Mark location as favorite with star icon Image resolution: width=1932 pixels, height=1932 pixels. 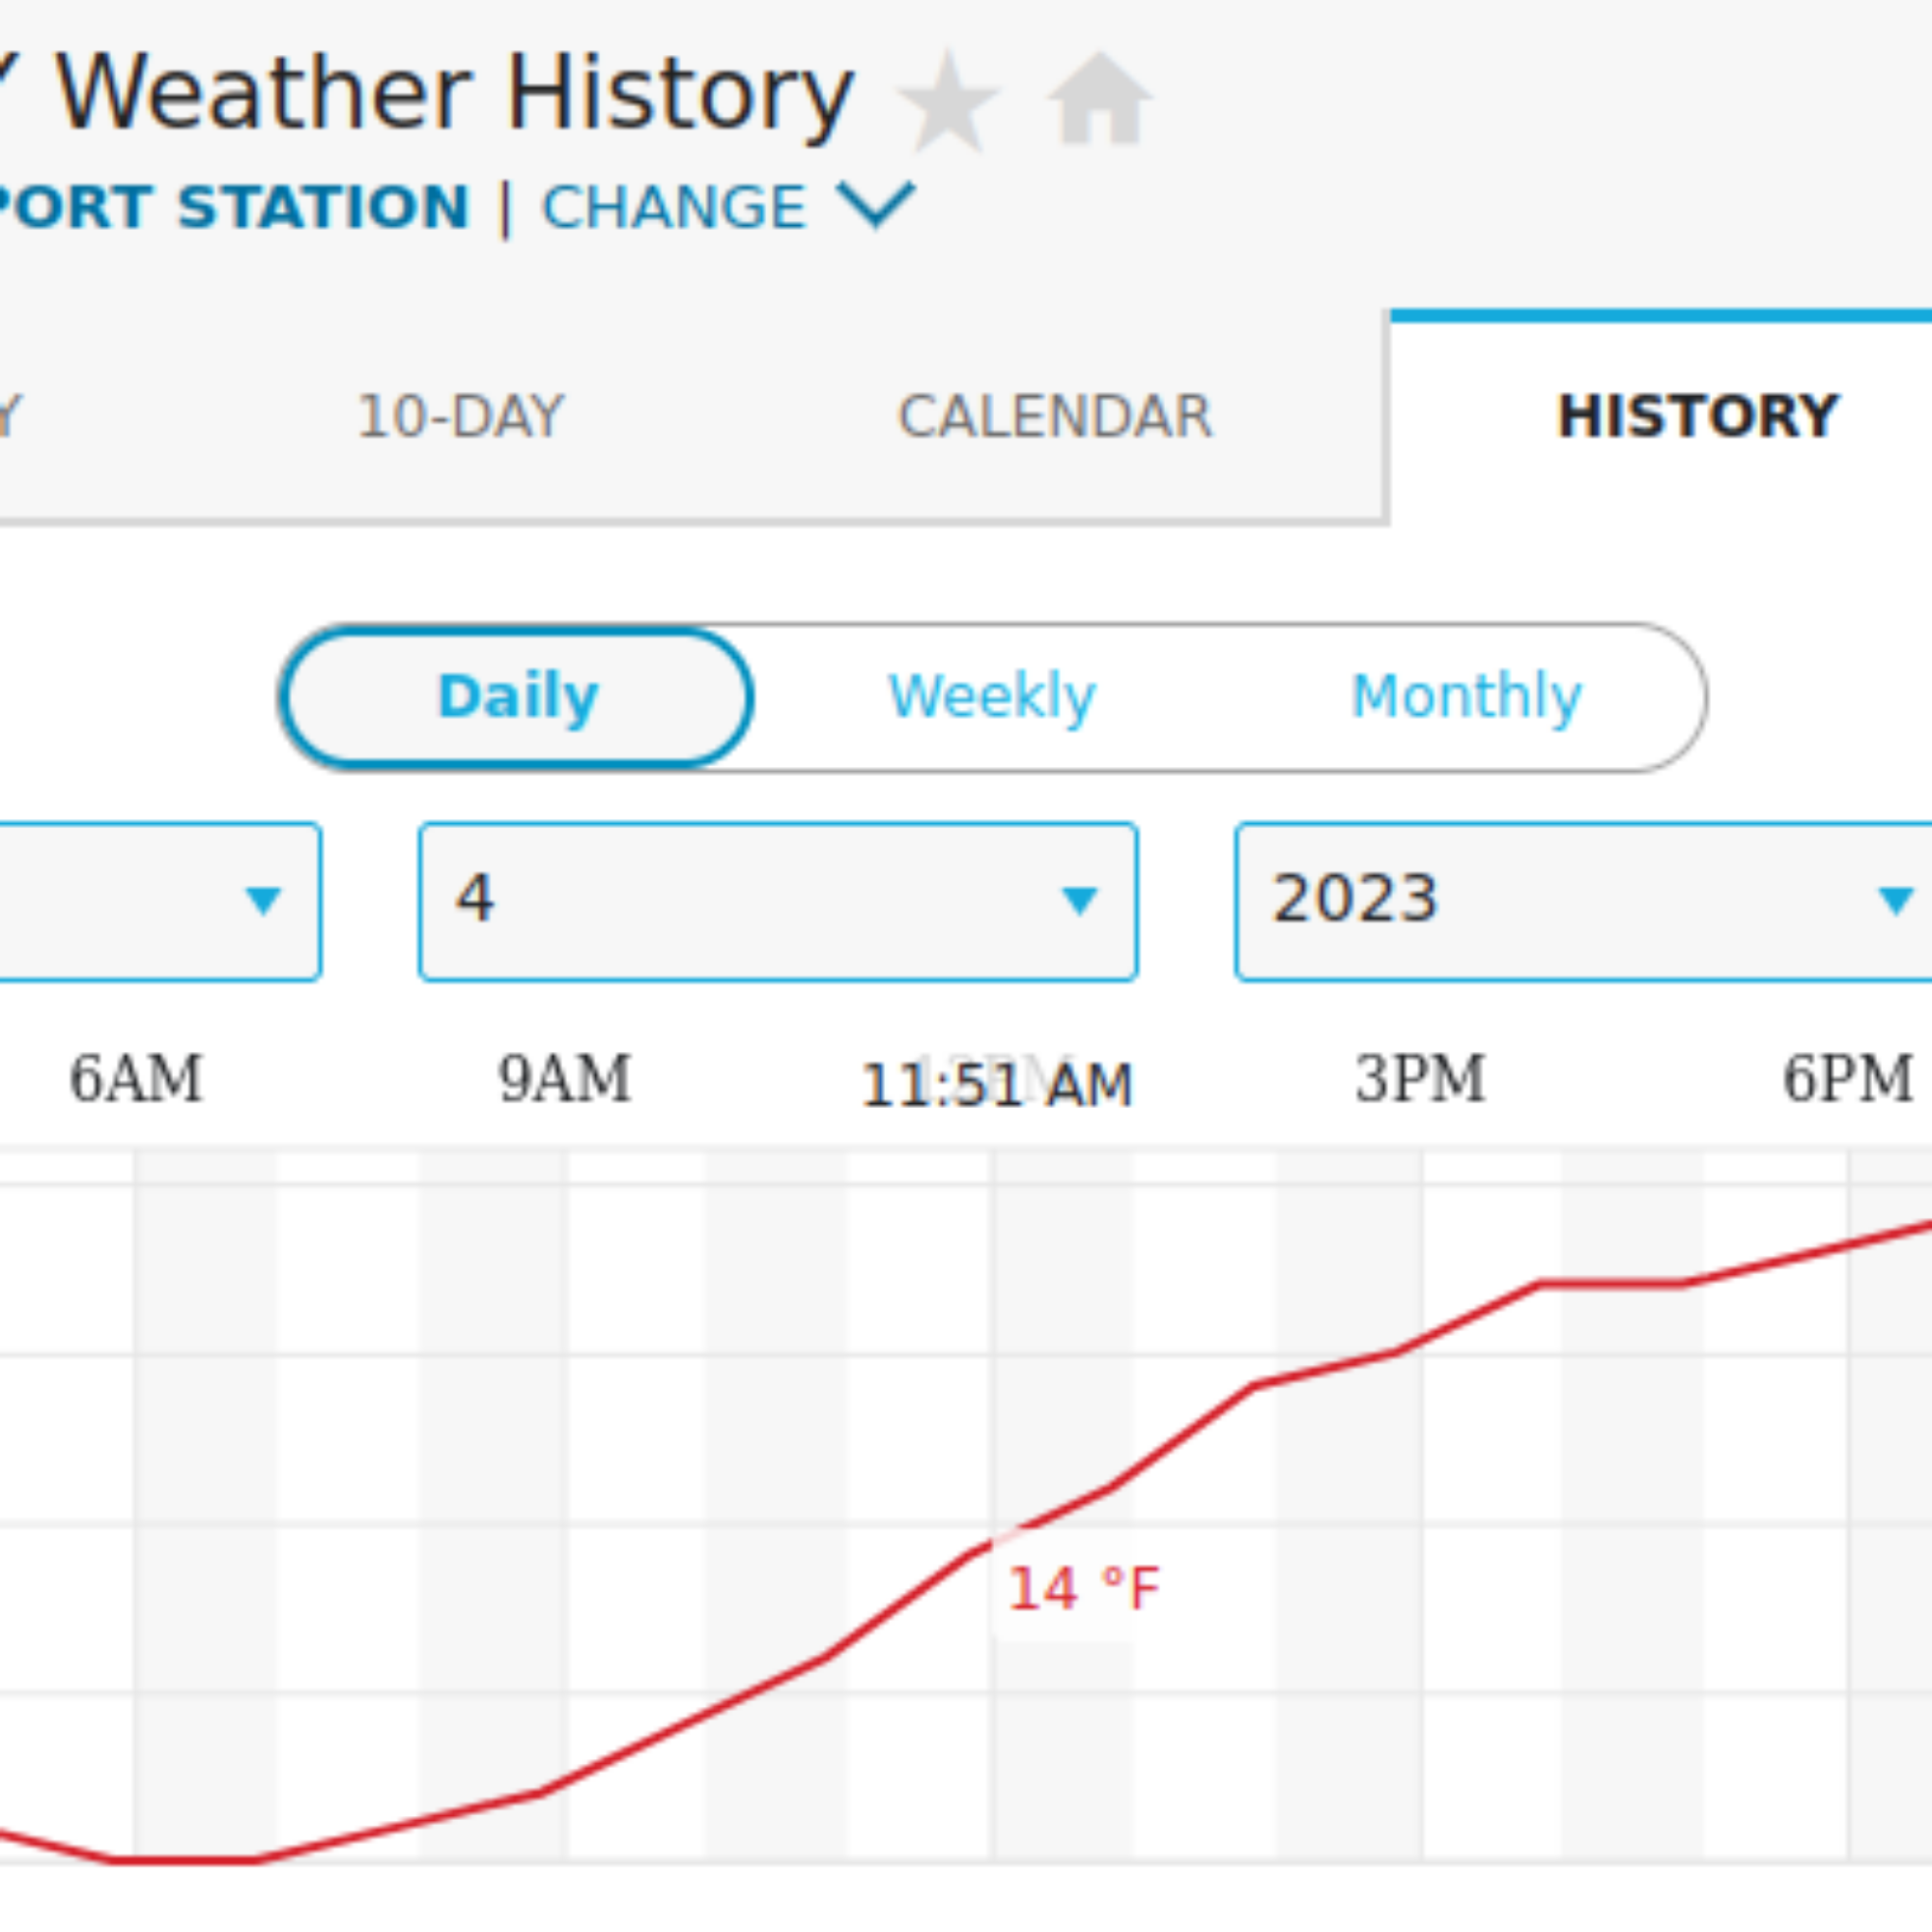click(947, 101)
